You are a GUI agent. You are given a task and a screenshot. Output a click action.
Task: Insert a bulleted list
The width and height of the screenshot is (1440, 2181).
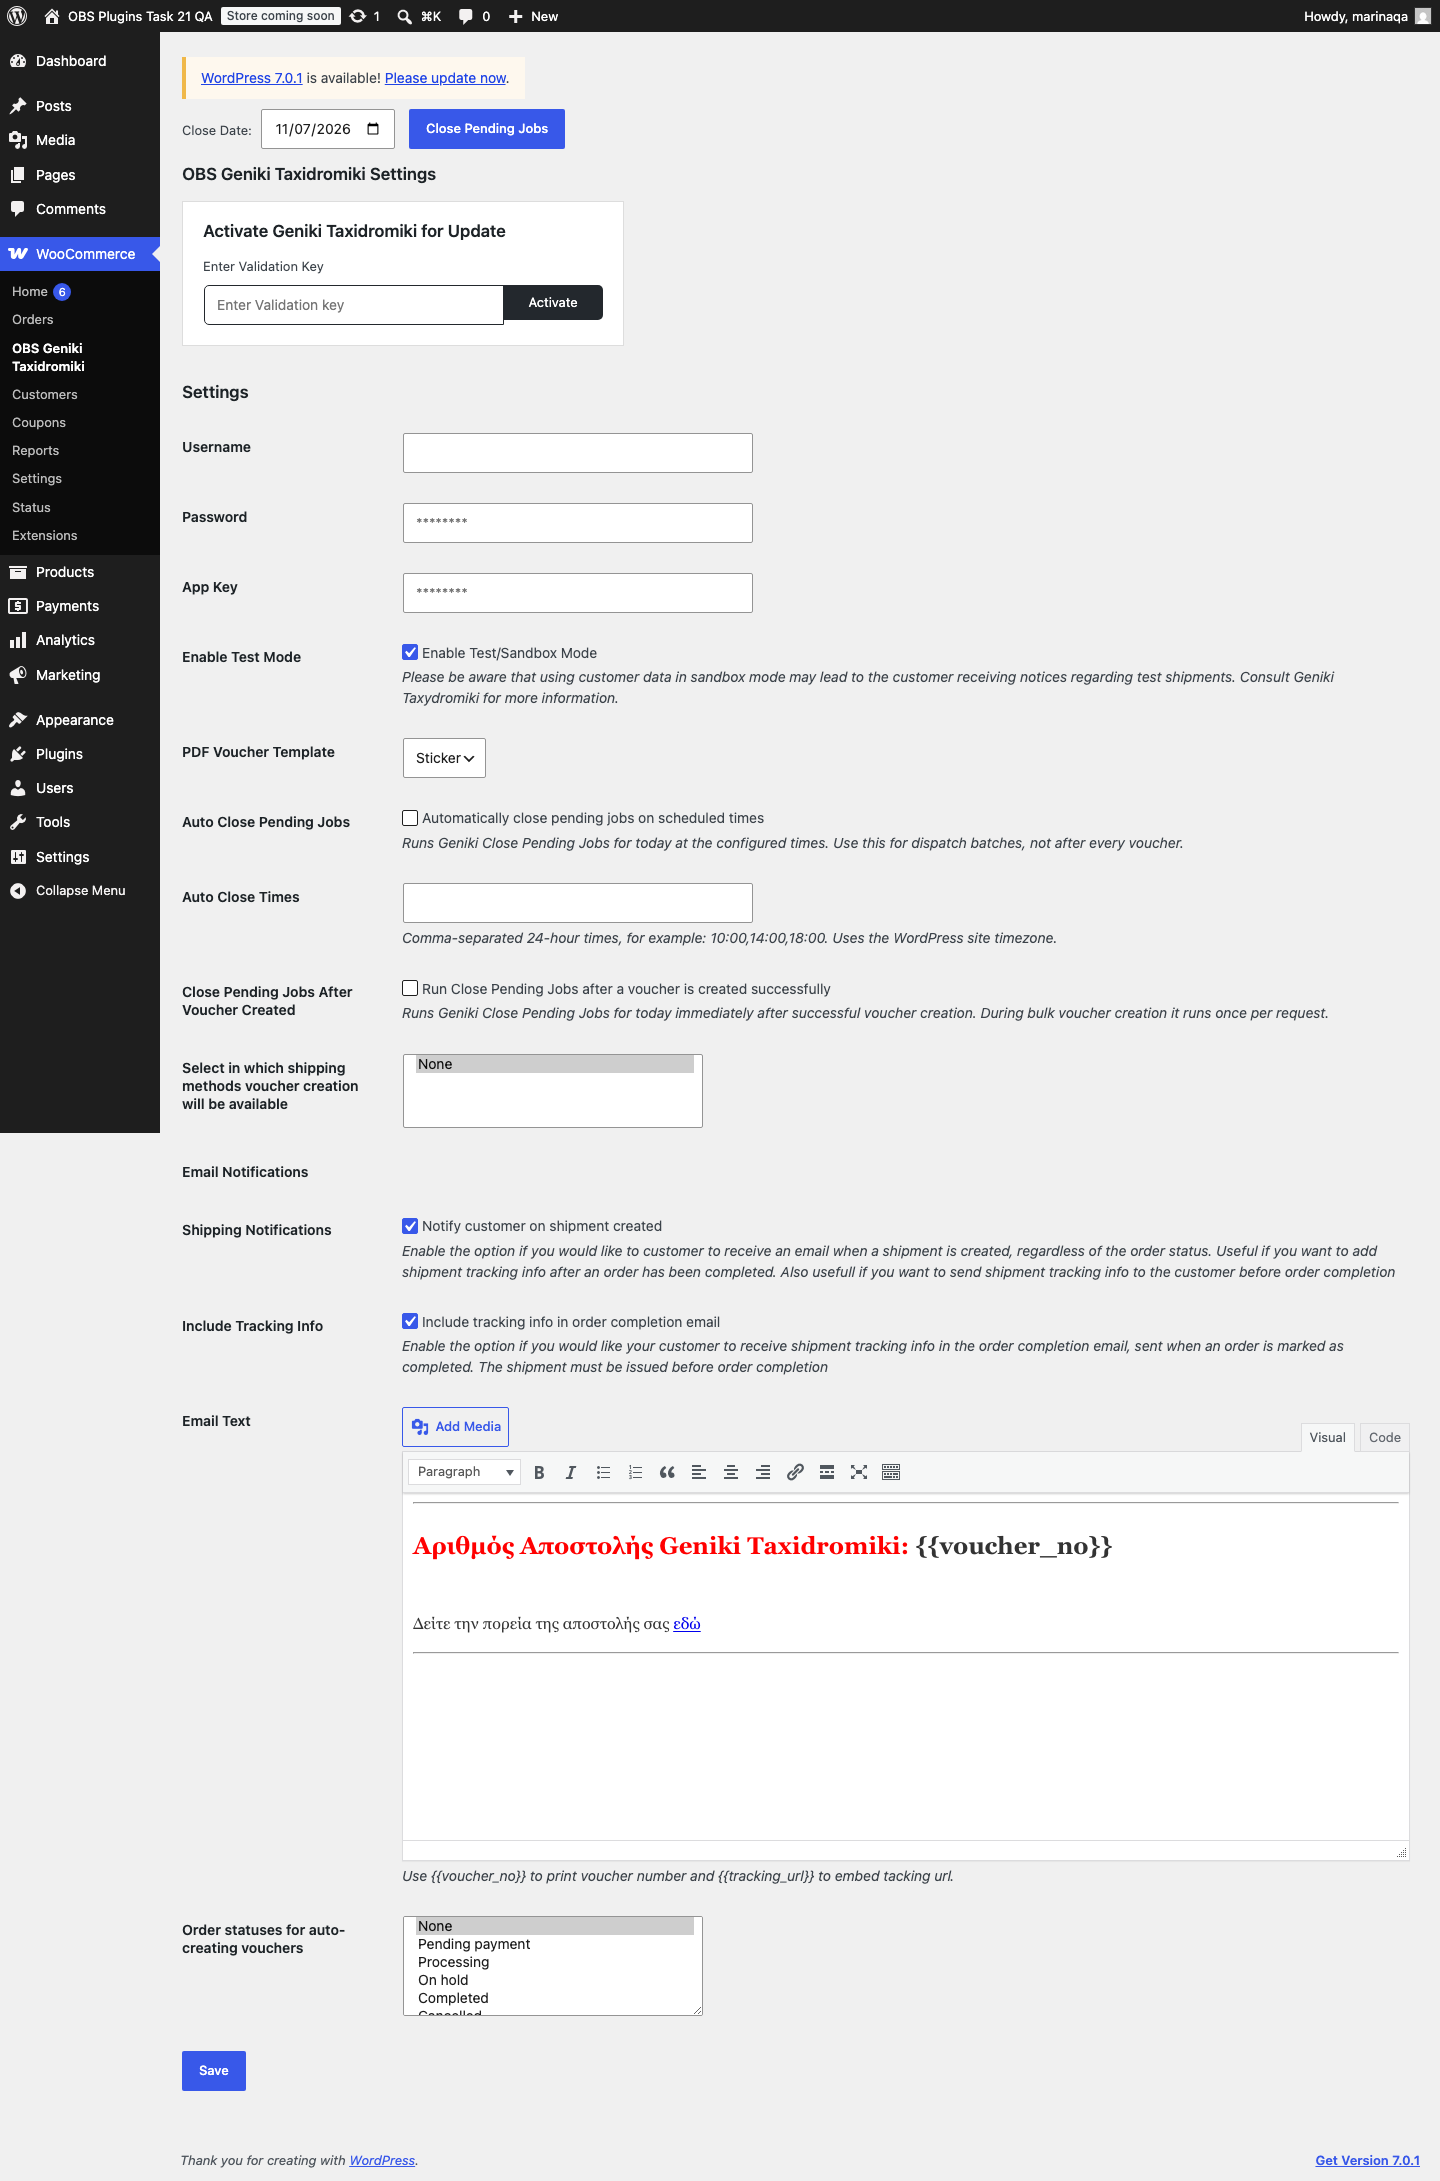(603, 1472)
